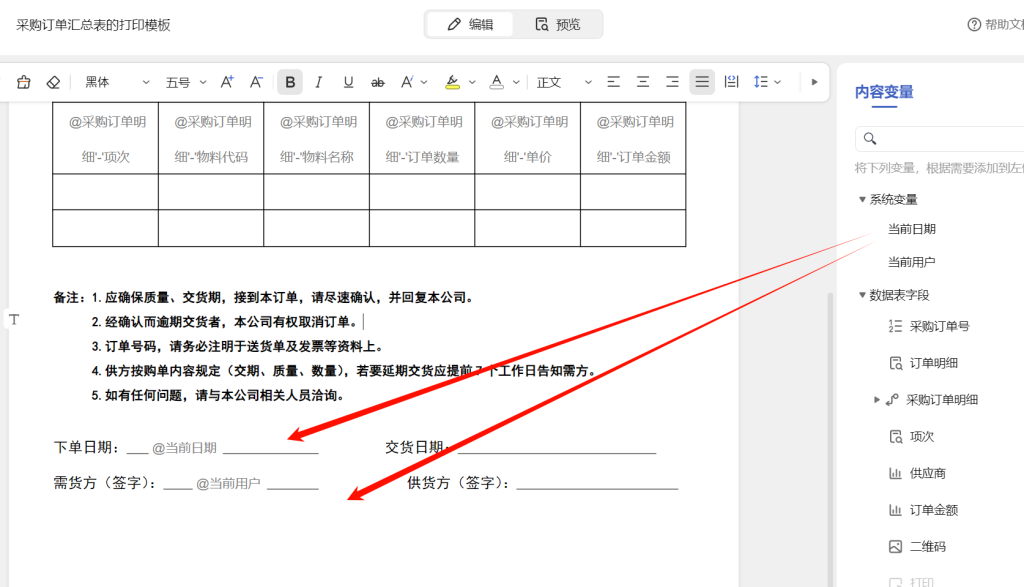Image resolution: width=1024 pixels, height=587 pixels.
Task: Apply the font color A swatch
Action: coord(496,82)
